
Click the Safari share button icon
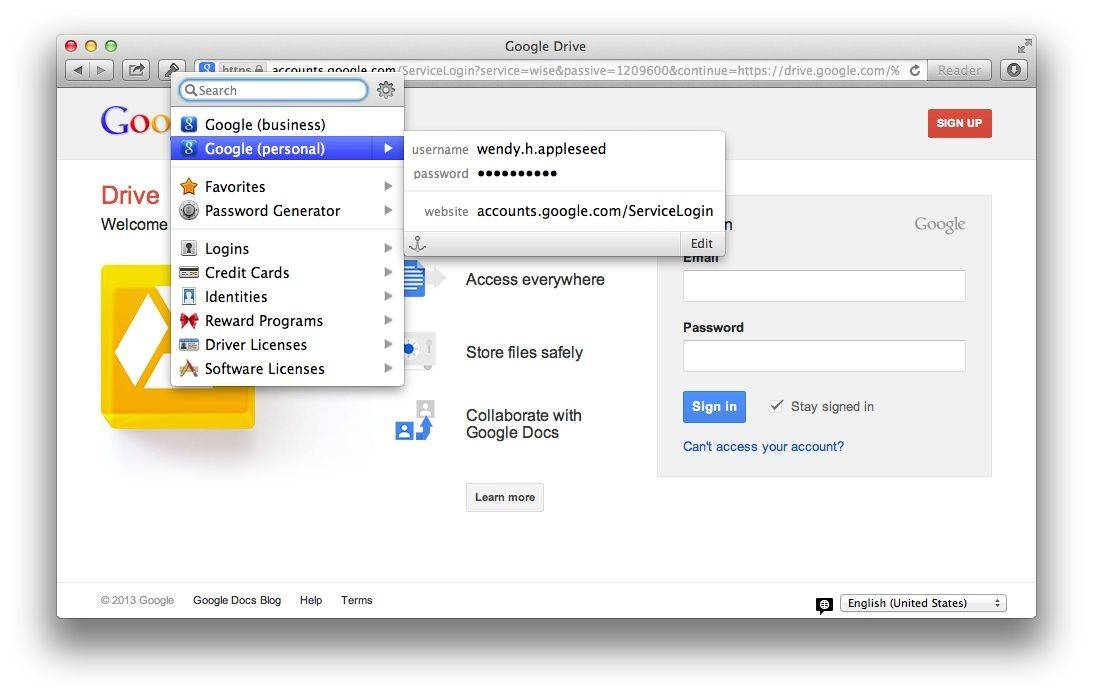click(136, 70)
